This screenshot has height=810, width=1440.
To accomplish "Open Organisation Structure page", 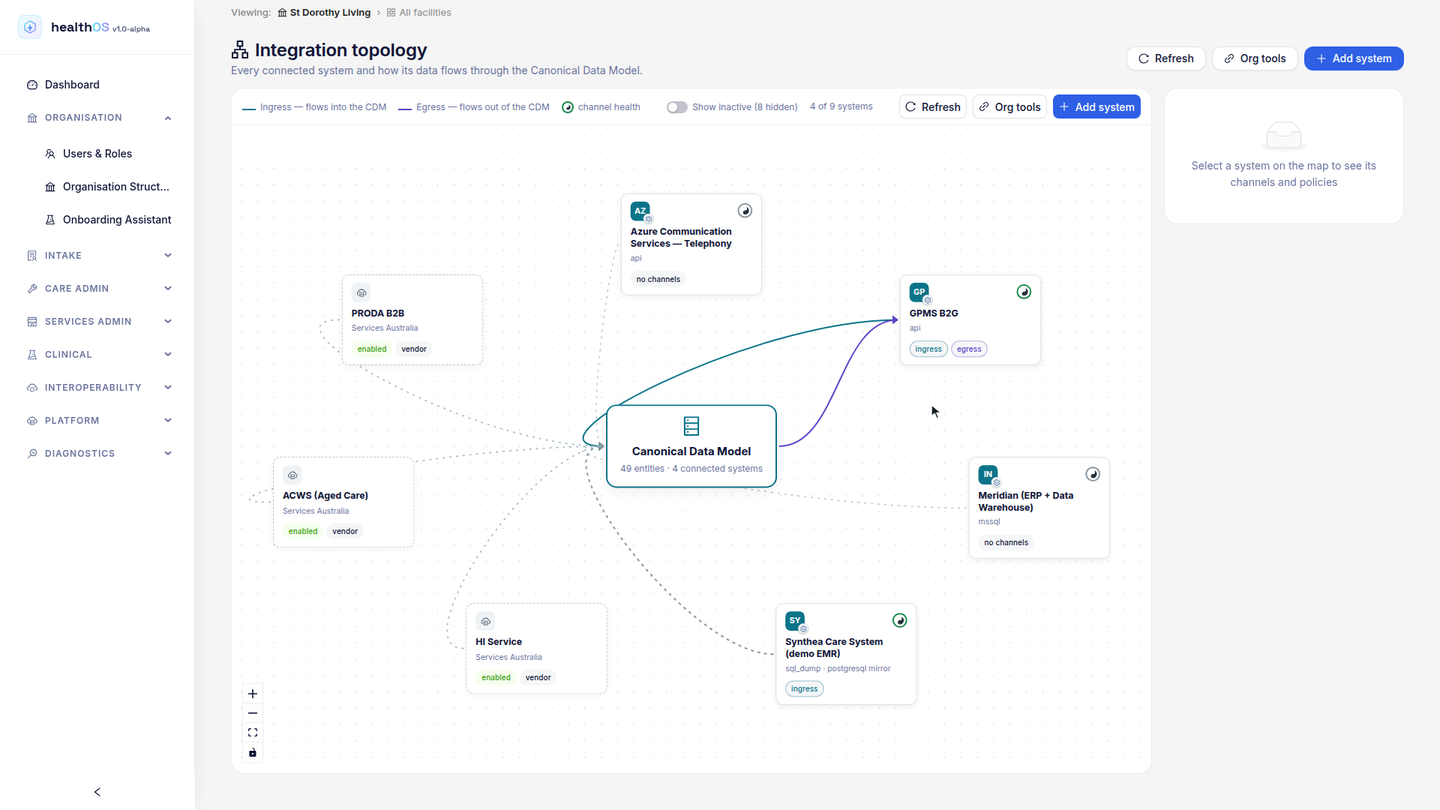I will tap(116, 187).
